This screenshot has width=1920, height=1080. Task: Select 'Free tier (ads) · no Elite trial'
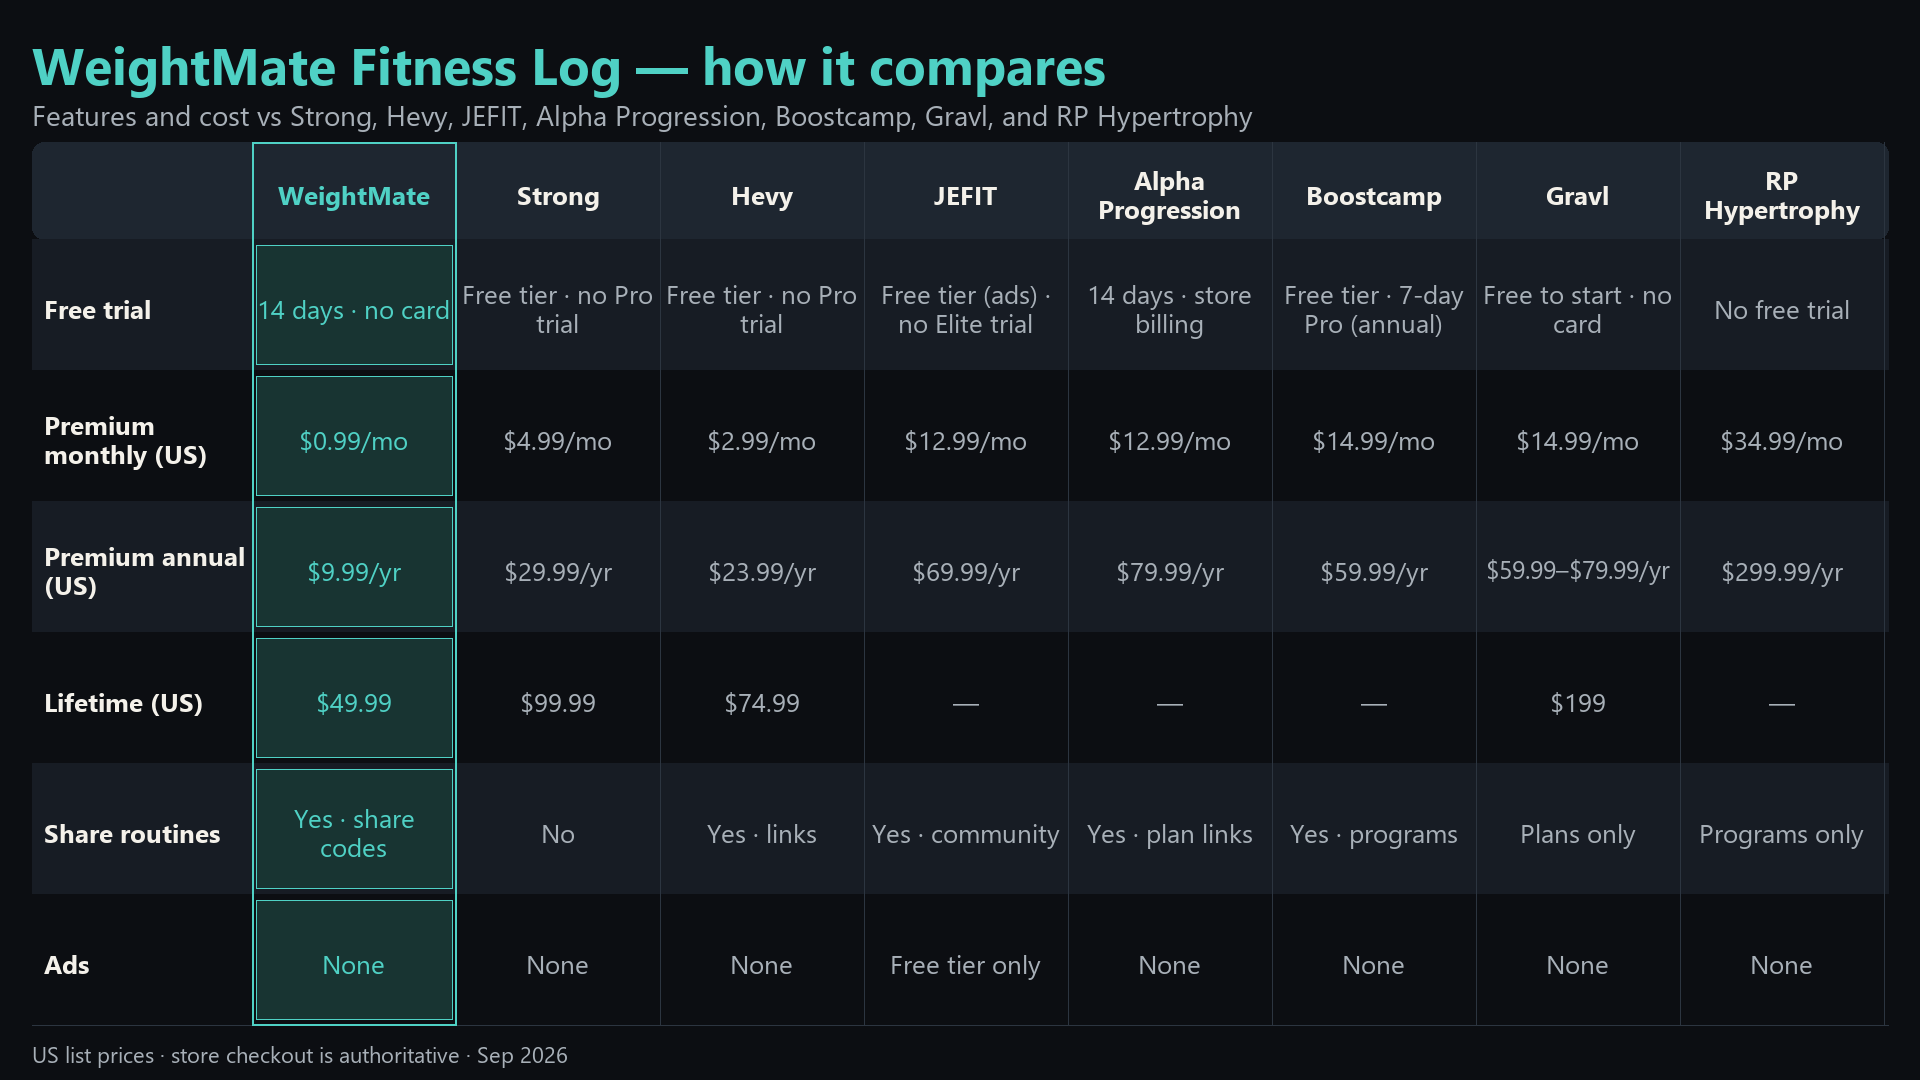(x=965, y=310)
